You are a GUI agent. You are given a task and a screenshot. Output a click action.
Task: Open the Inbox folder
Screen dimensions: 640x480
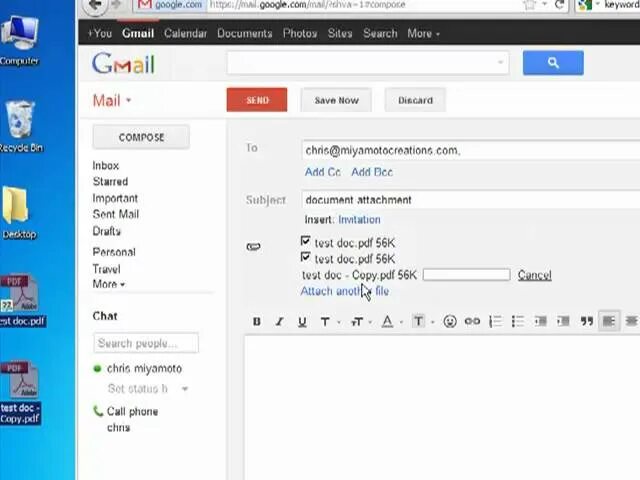coord(106,166)
